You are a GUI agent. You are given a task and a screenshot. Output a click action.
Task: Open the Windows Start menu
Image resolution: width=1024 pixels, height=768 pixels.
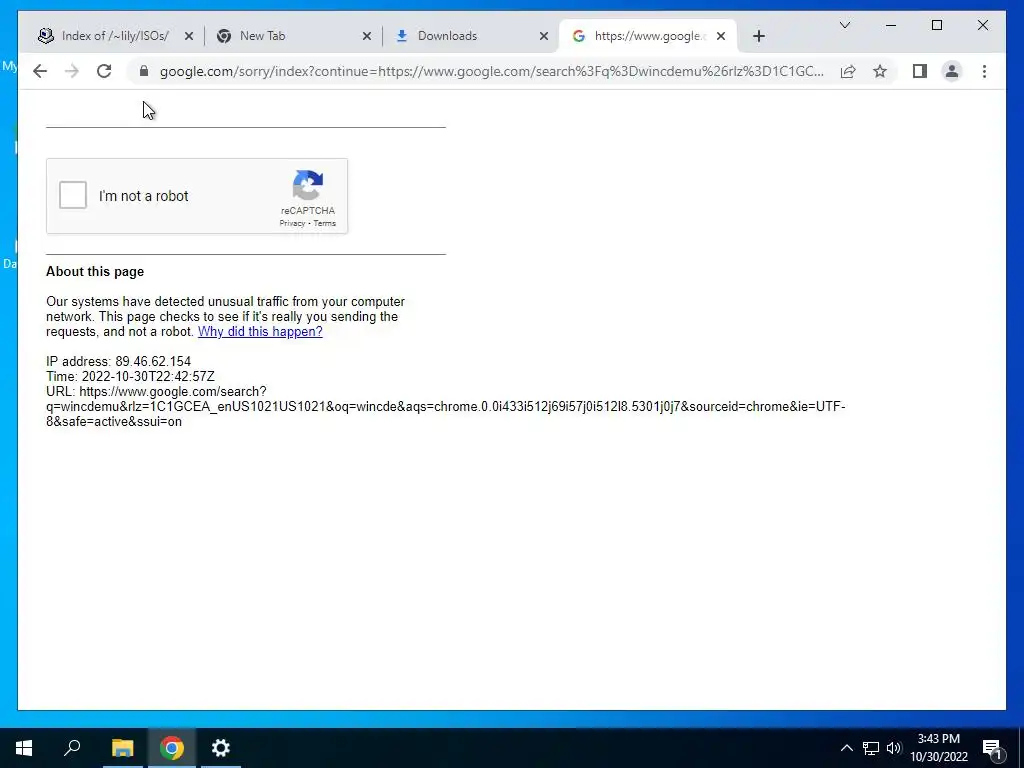point(24,748)
